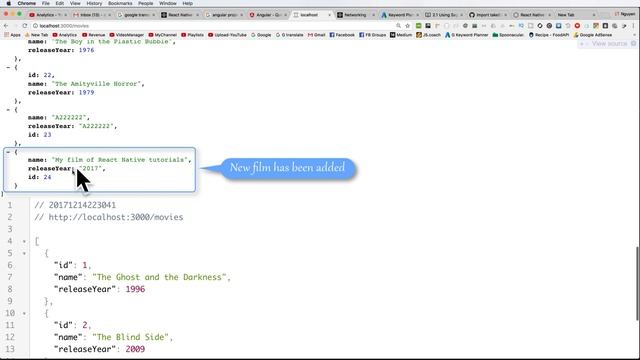Screen dimensions: 640x360
Task: Switch to the Networking tab
Action: pyautogui.click(x=355, y=15)
